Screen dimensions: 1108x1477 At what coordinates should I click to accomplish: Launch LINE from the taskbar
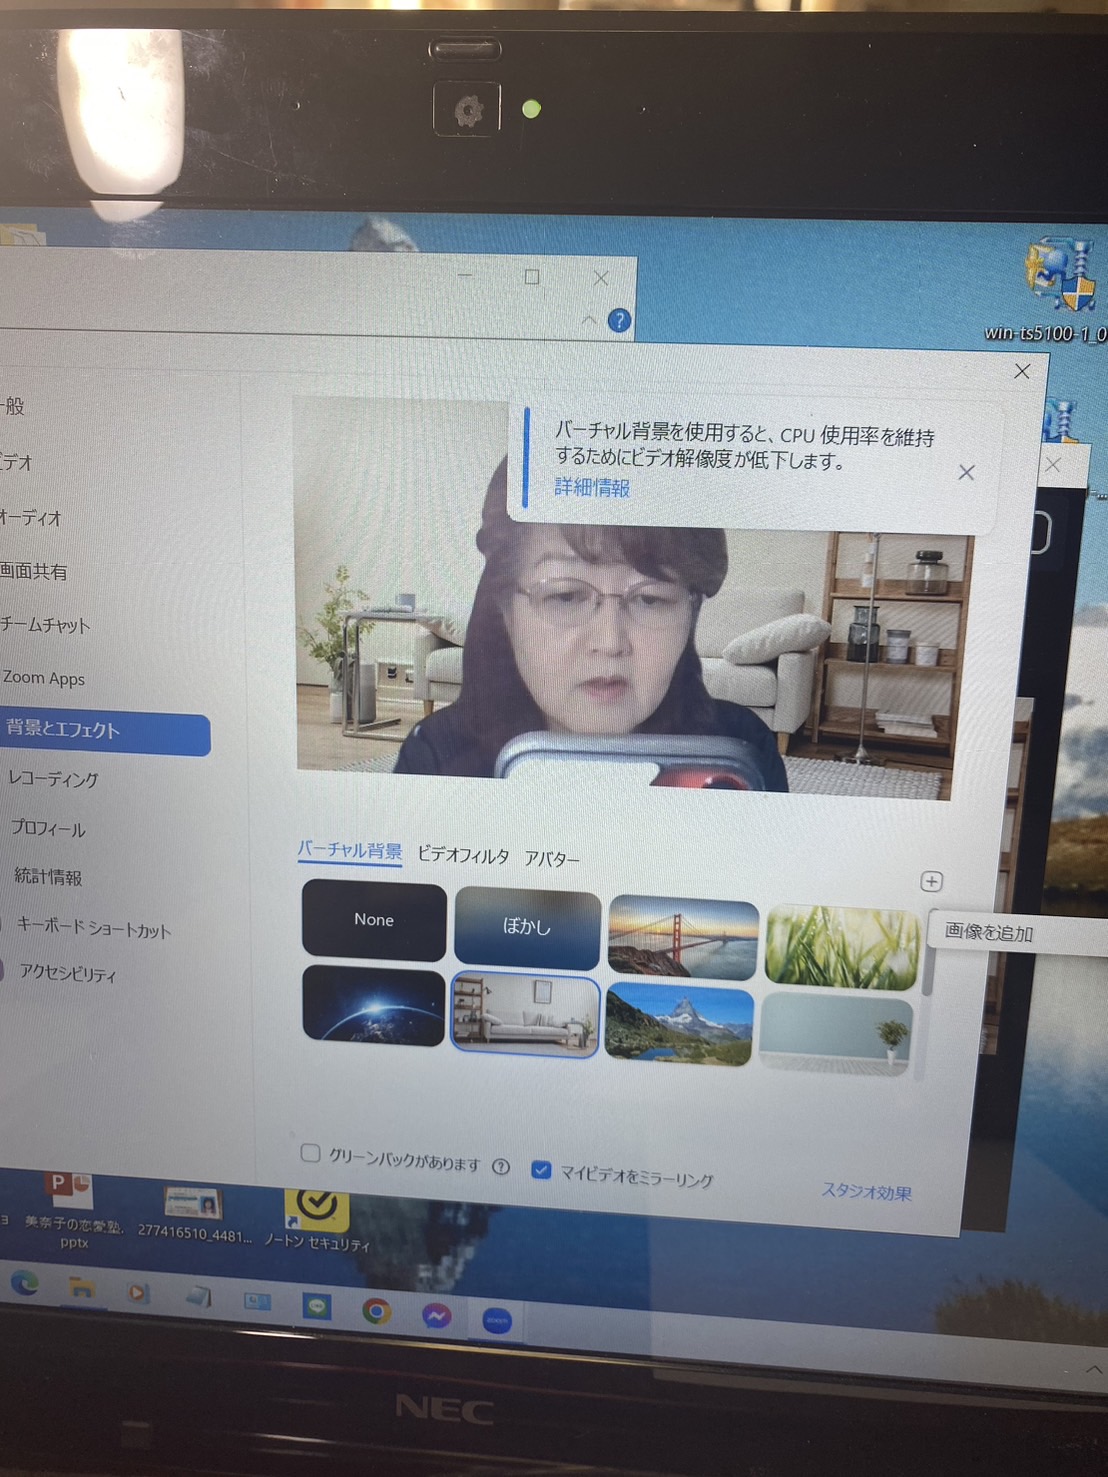(x=317, y=1306)
